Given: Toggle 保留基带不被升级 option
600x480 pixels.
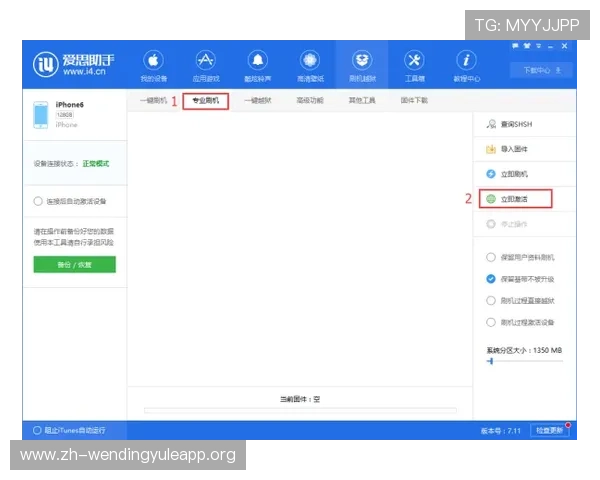Looking at the screenshot, I should coord(491,279).
